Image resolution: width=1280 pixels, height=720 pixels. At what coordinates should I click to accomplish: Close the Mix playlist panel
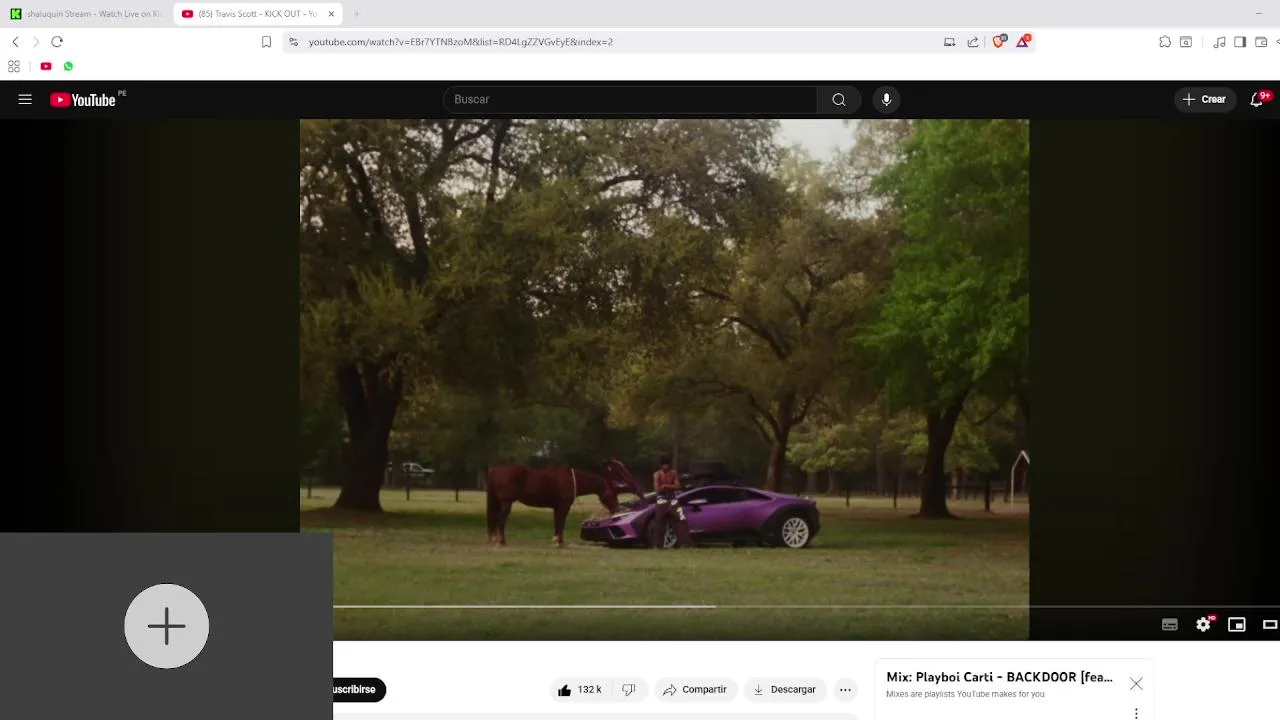click(x=1136, y=684)
